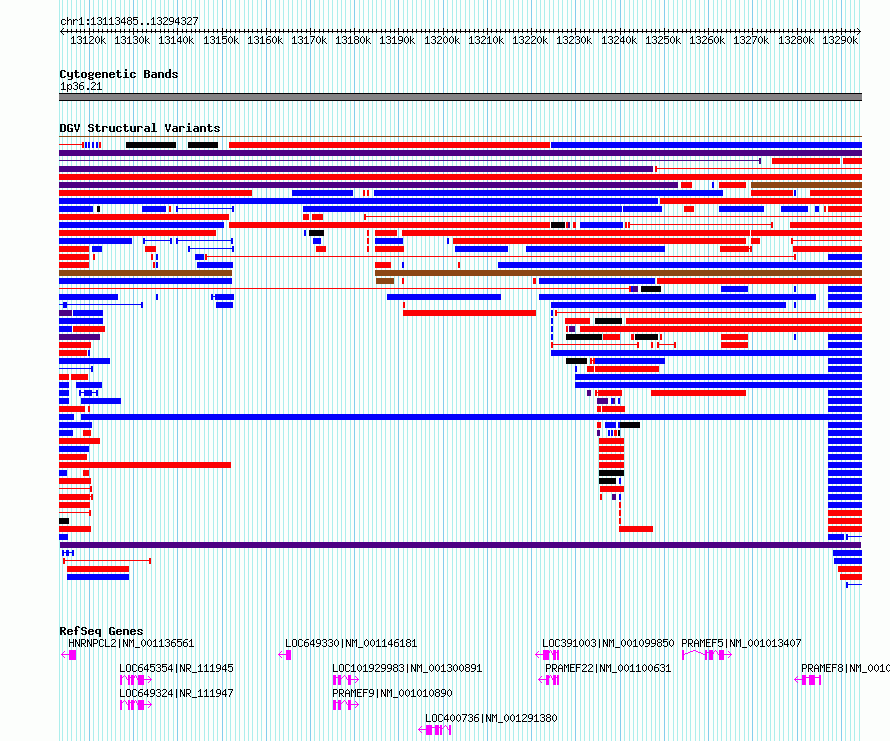Select the LOC391003 gene glyph

[x=548, y=655]
